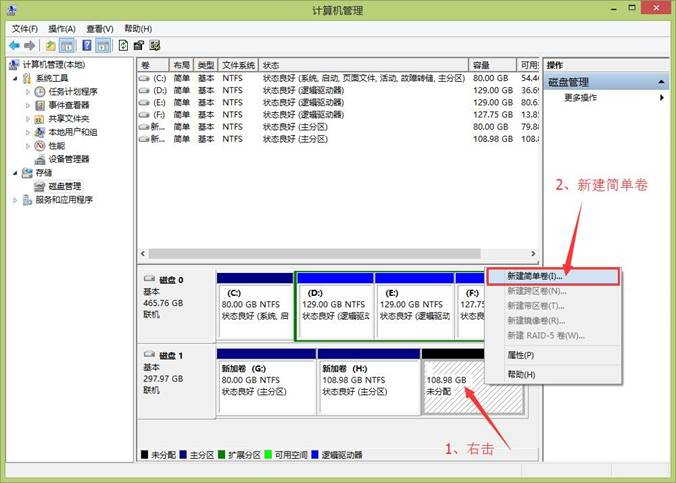The width and height of the screenshot is (676, 483).
Task: Expand the 服务和应用程序 tree node
Action: [x=15, y=200]
